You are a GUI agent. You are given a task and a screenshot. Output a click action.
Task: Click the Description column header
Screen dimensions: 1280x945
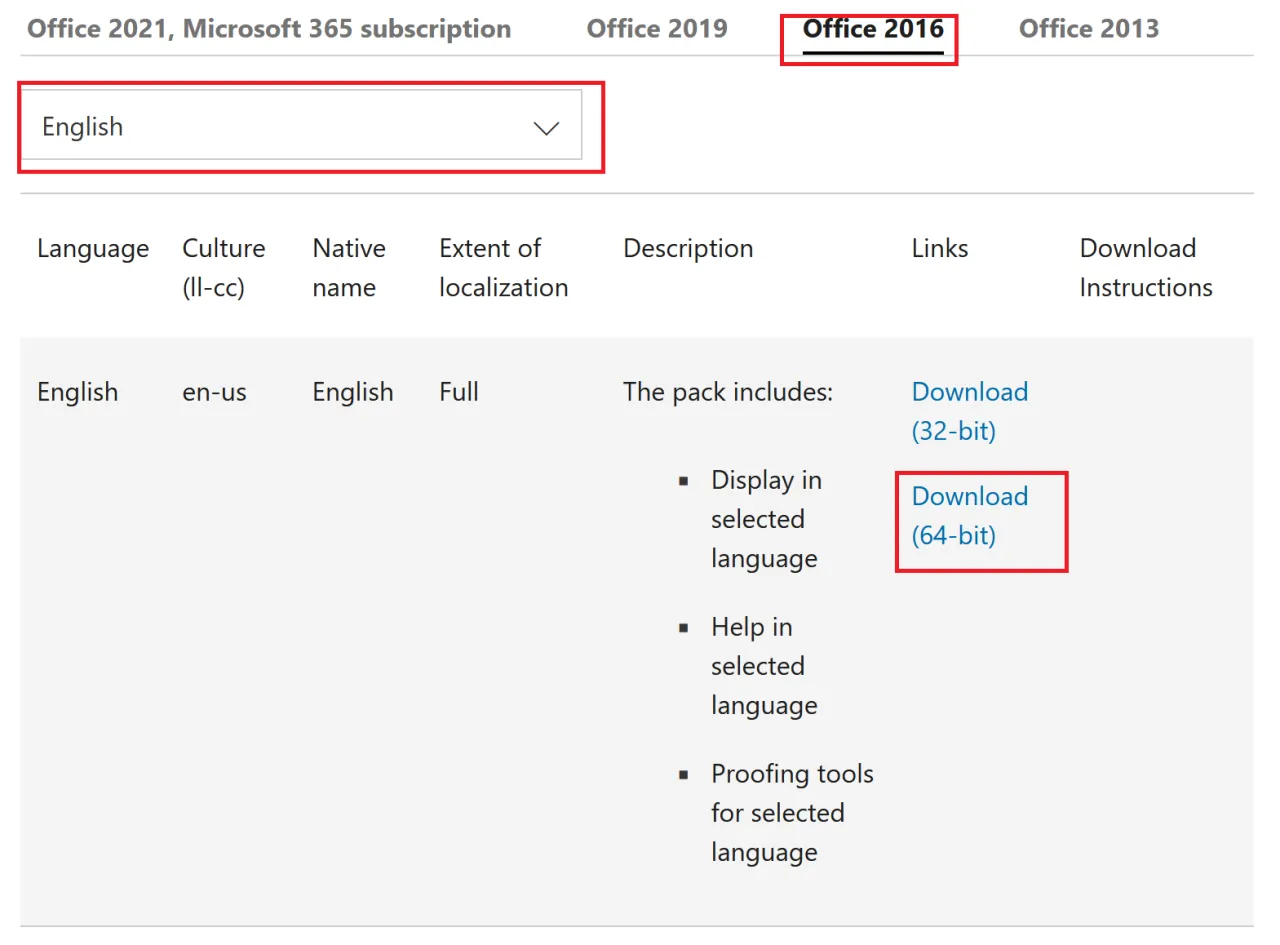click(688, 248)
